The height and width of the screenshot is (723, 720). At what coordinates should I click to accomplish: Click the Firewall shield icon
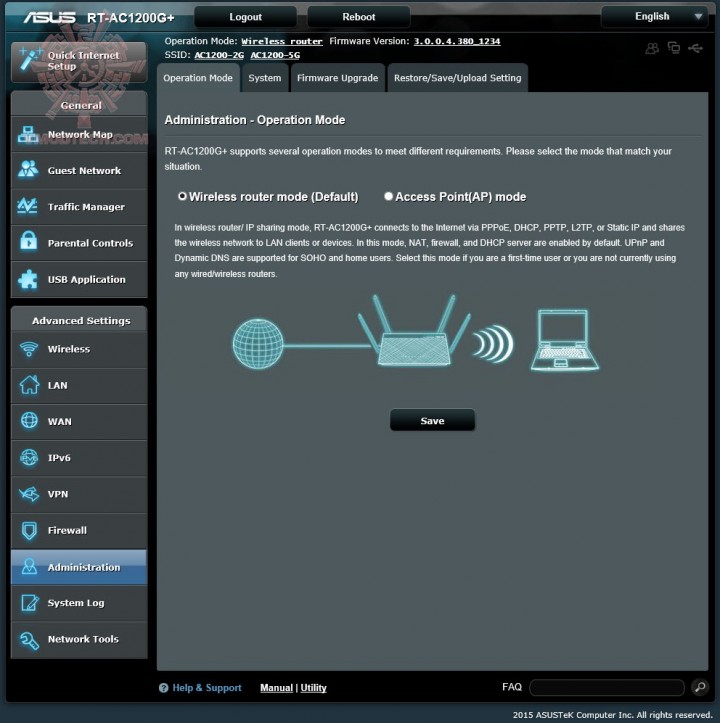pyautogui.click(x=29, y=530)
